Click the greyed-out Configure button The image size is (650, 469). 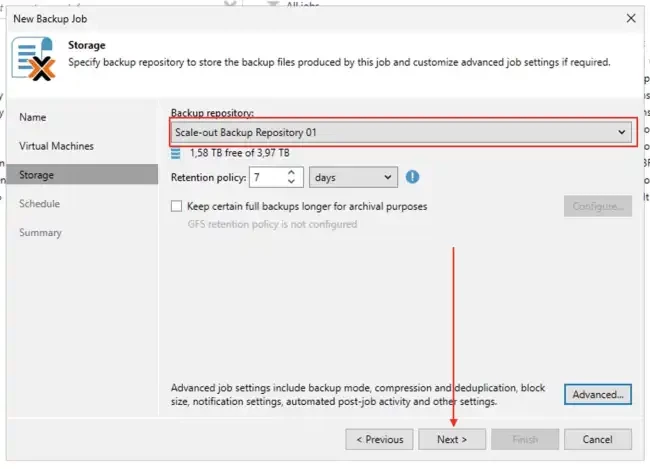pos(598,206)
